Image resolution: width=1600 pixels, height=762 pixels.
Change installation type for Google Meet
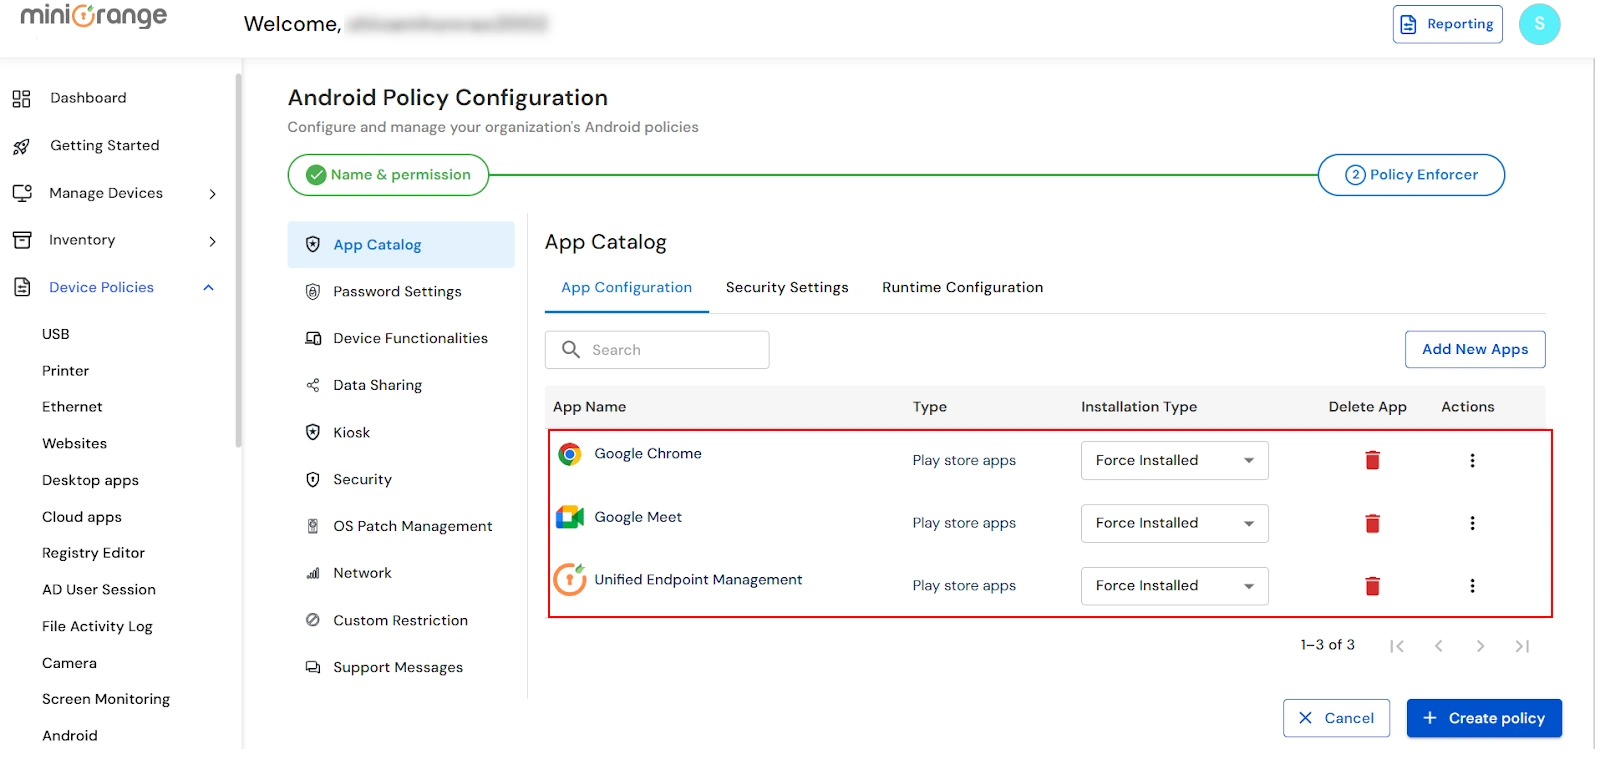tap(1174, 523)
